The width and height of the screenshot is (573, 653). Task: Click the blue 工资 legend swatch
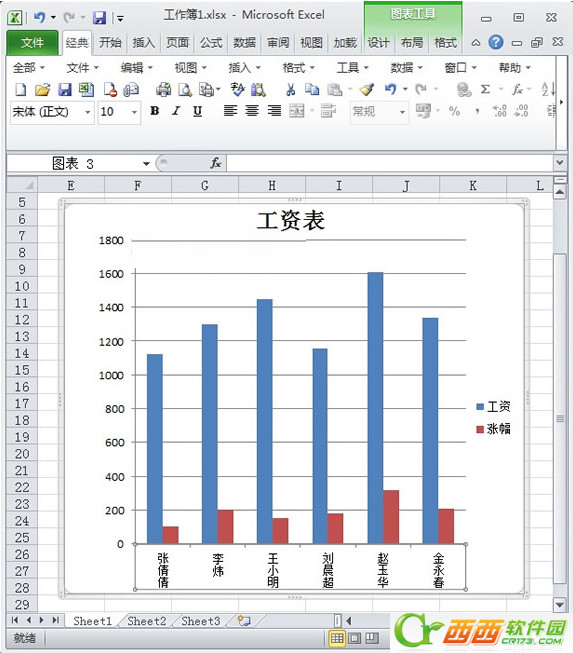pyautogui.click(x=480, y=406)
